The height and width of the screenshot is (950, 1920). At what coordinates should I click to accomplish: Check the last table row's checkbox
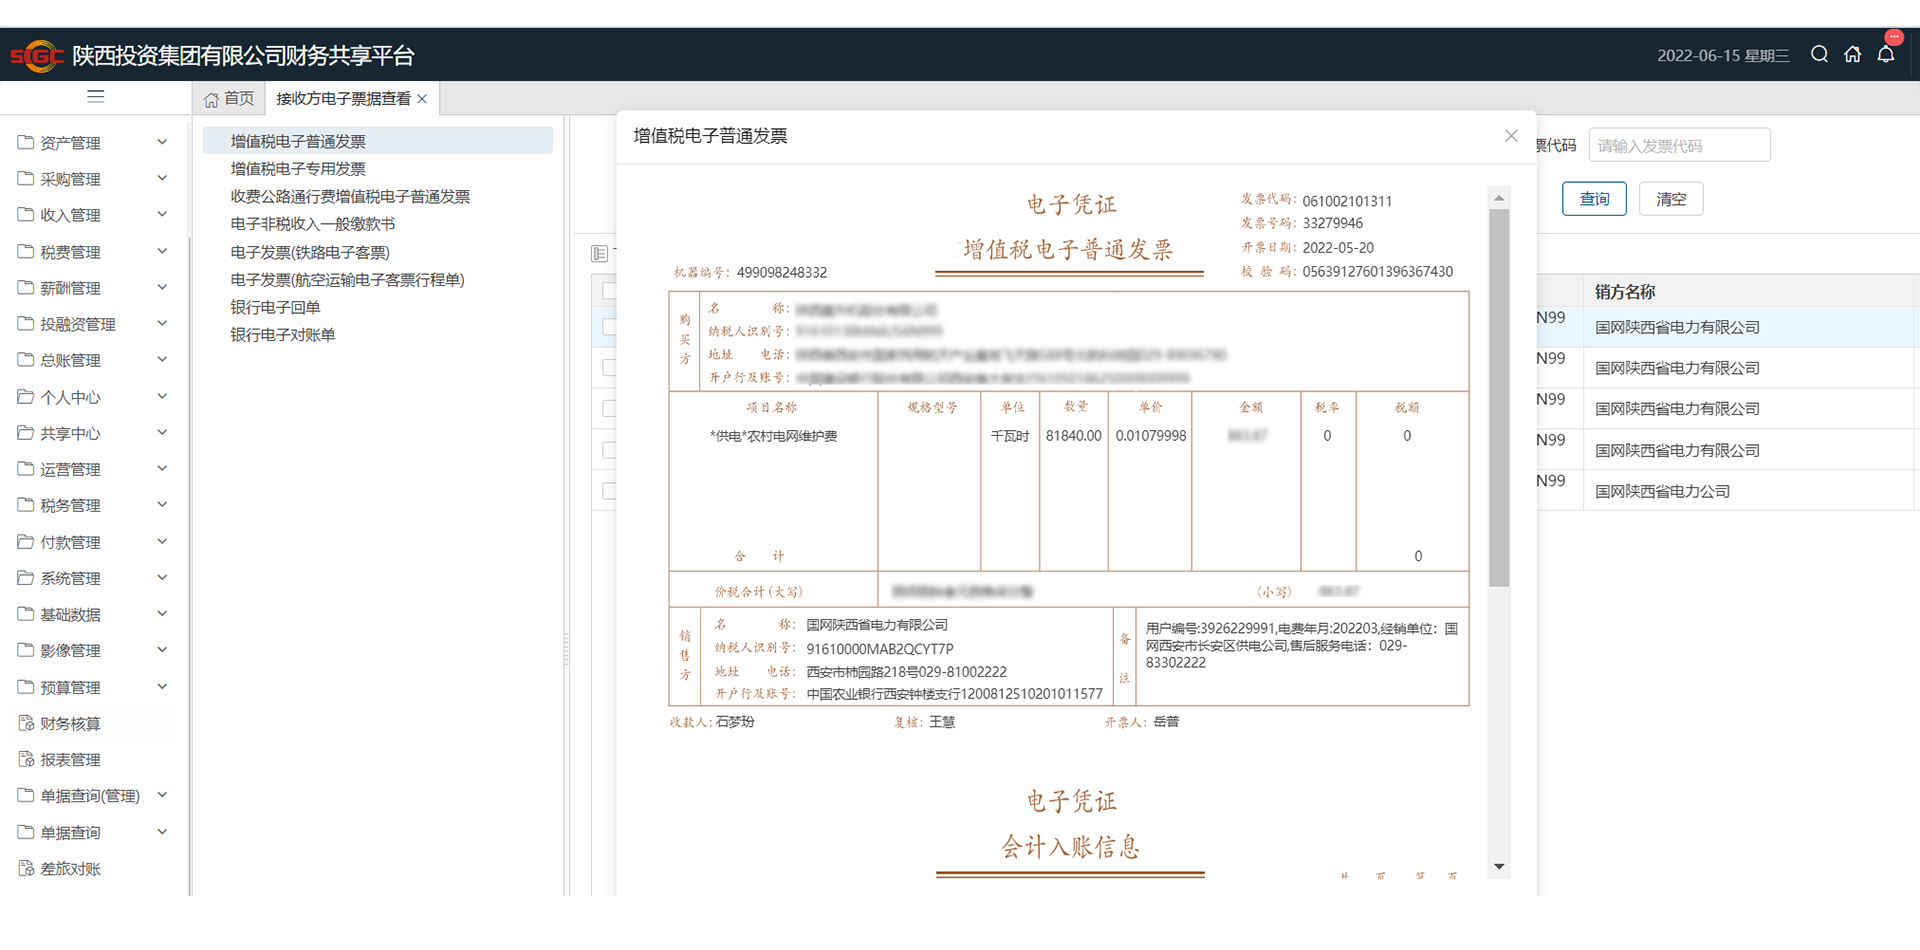(609, 491)
